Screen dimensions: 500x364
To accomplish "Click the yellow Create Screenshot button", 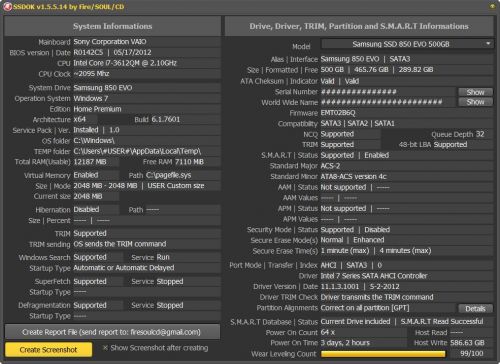I will click(48, 350).
